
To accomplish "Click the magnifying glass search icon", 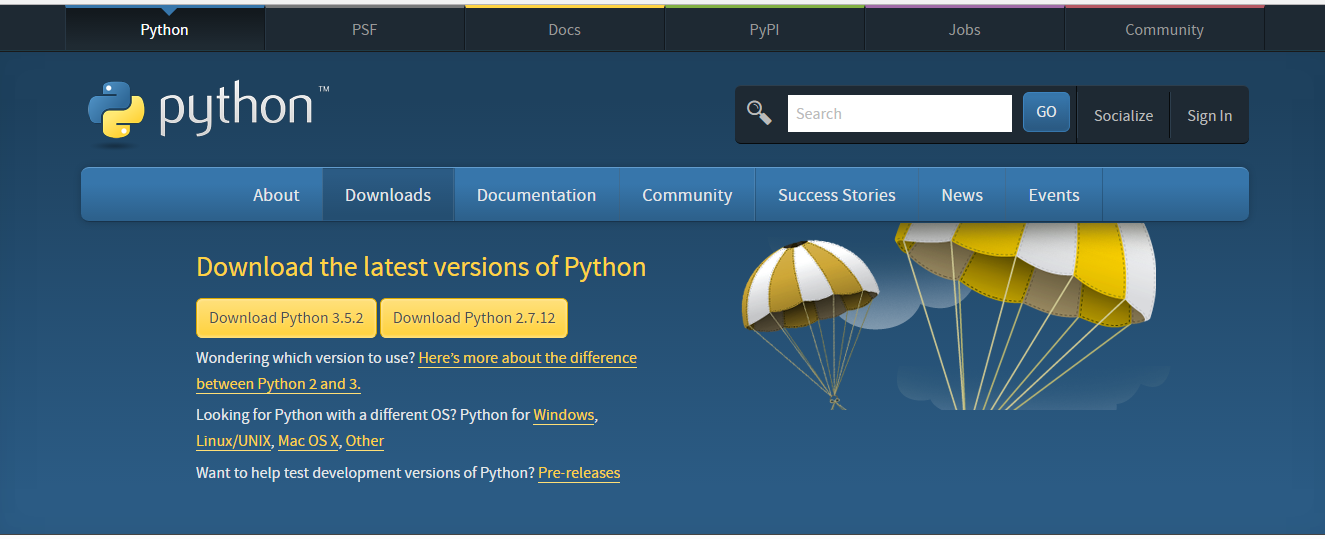I will click(759, 113).
